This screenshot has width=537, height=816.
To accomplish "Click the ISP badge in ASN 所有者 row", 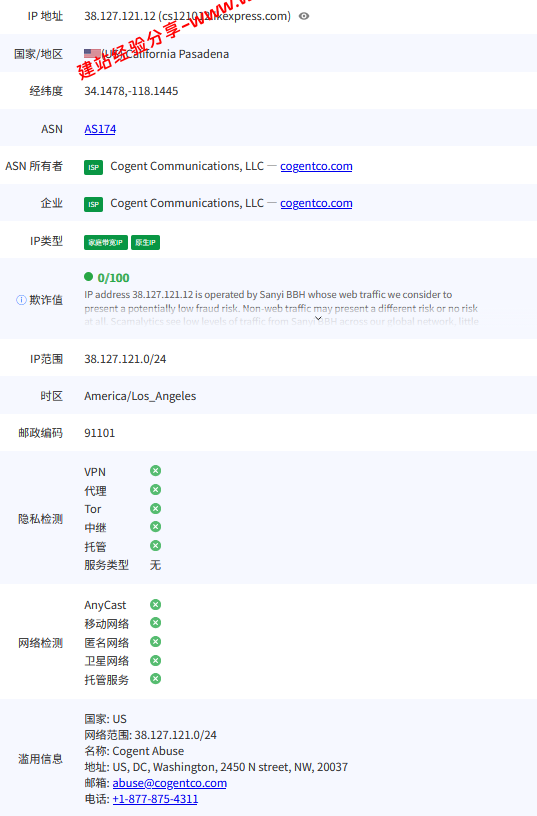I will pyautogui.click(x=94, y=167).
